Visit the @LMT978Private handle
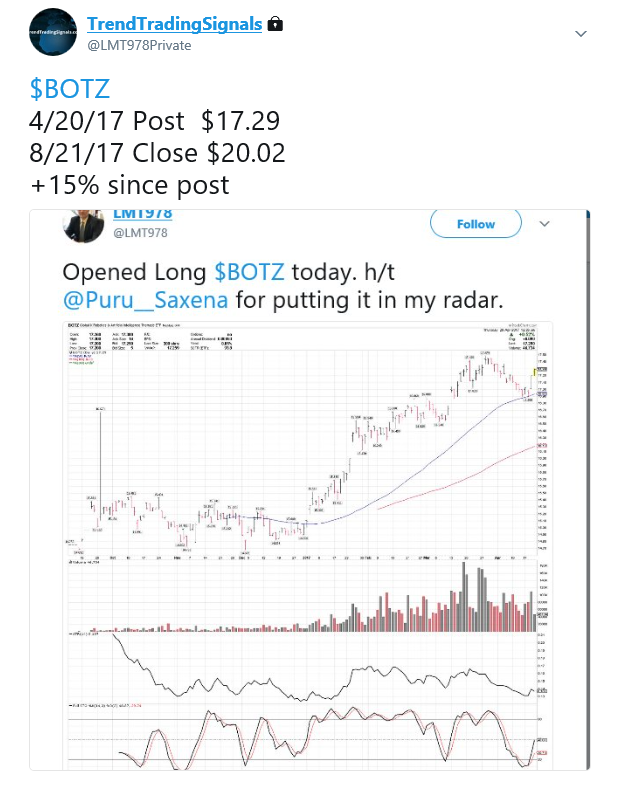This screenshot has height=785, width=626. point(139,46)
